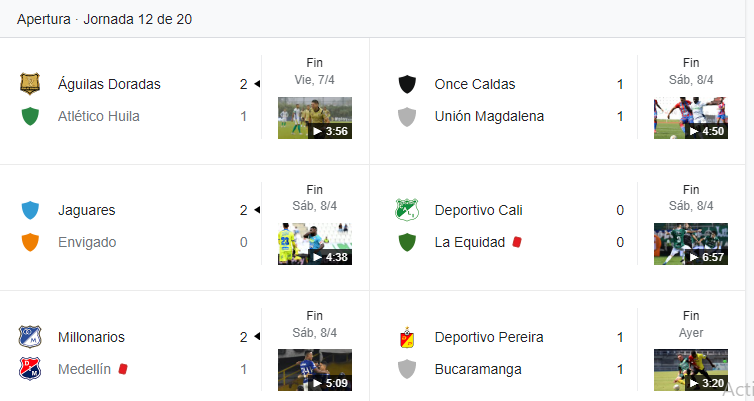
Task: Open the Unión Magdalena team name
Action: tap(489, 116)
